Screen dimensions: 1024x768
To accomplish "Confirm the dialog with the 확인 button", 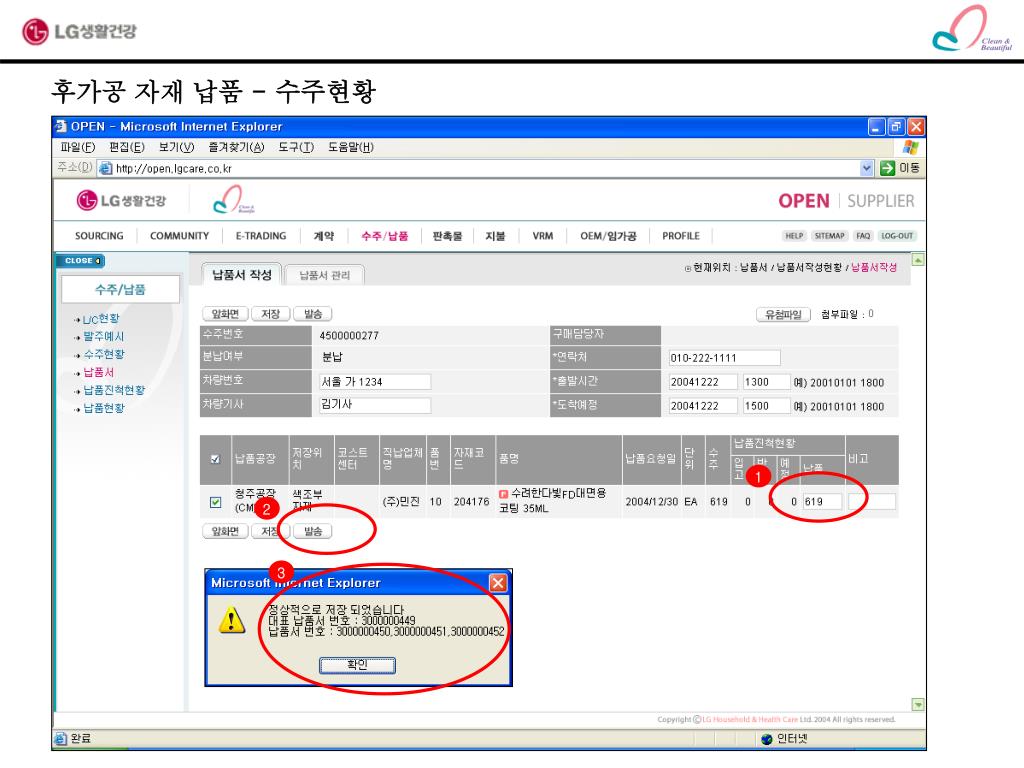I will point(357,665).
